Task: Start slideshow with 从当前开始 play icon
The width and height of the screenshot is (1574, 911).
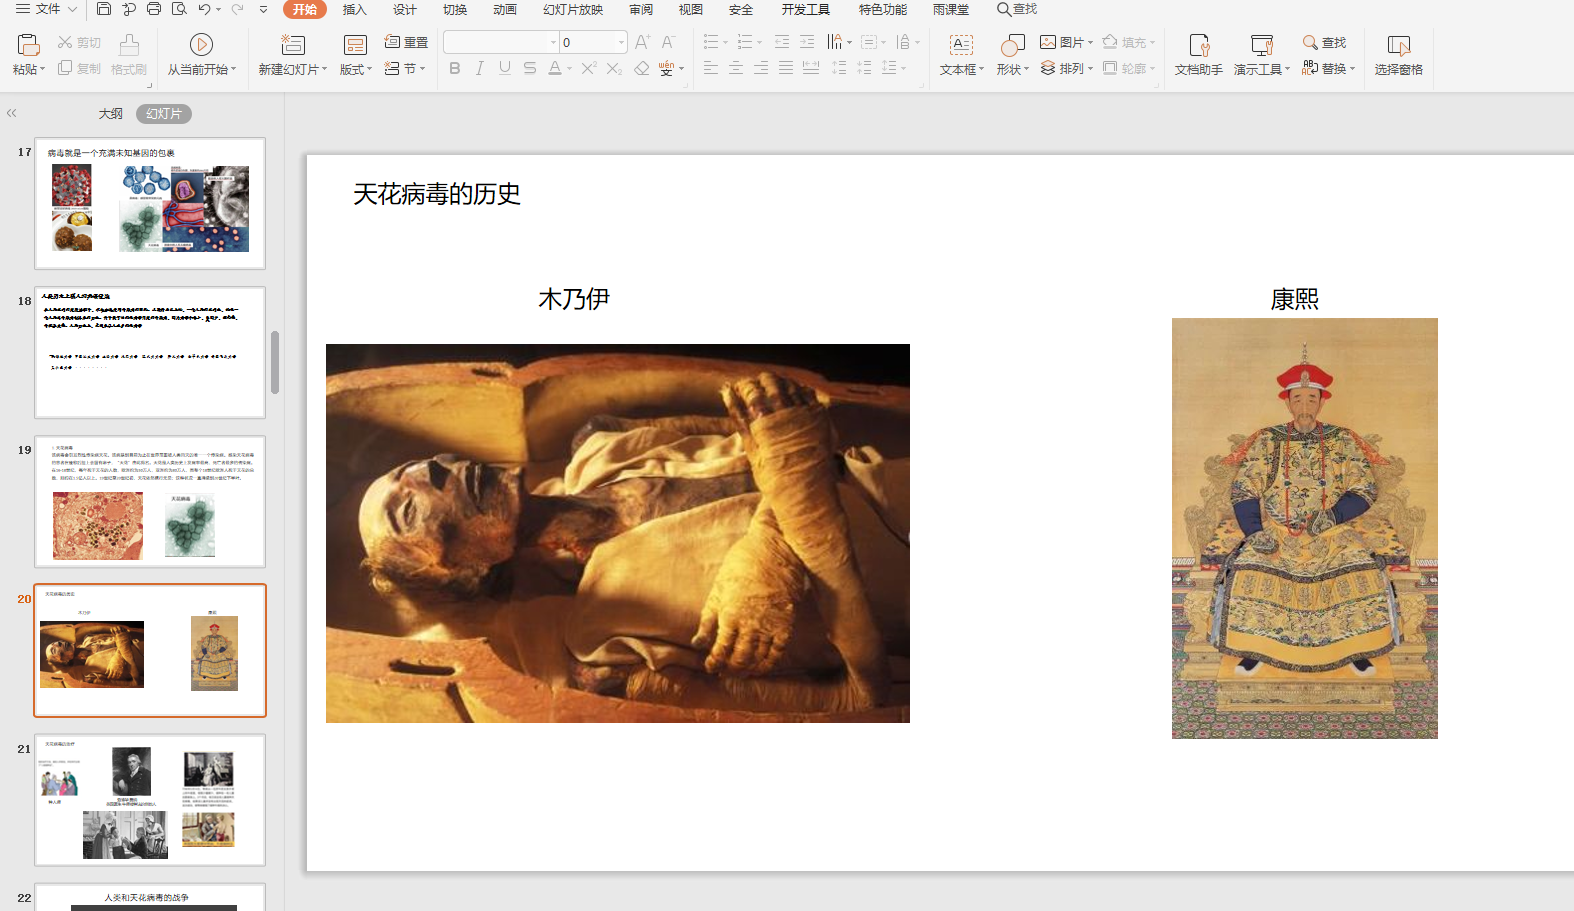Action: click(x=201, y=44)
